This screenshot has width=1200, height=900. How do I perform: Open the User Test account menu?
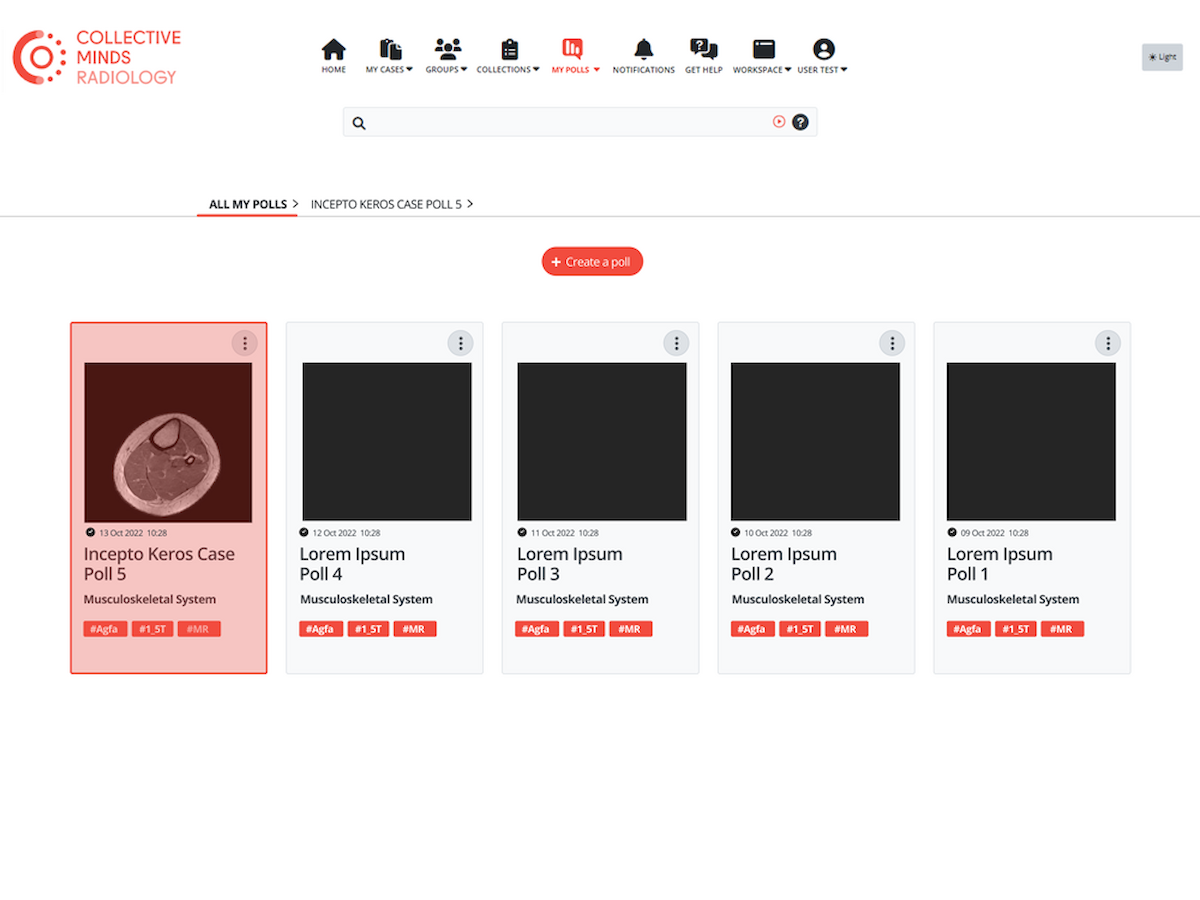point(823,55)
